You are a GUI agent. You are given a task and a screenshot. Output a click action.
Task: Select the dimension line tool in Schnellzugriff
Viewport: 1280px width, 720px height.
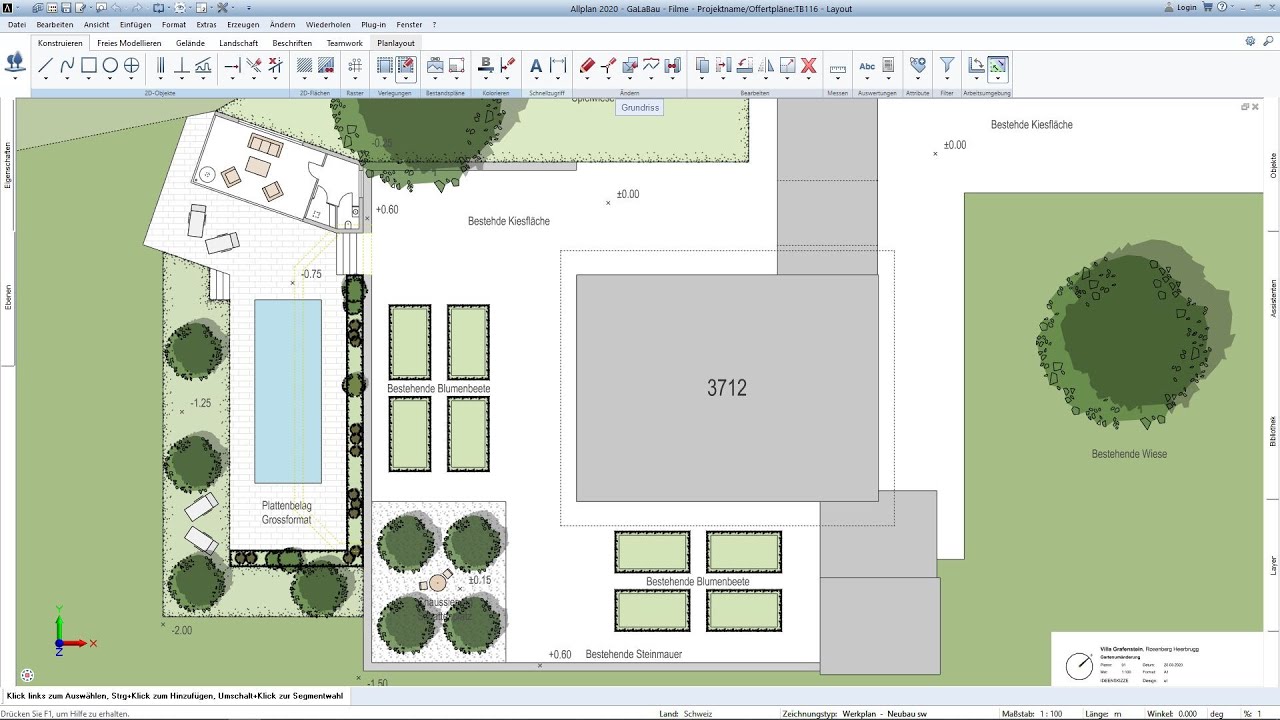coord(558,66)
